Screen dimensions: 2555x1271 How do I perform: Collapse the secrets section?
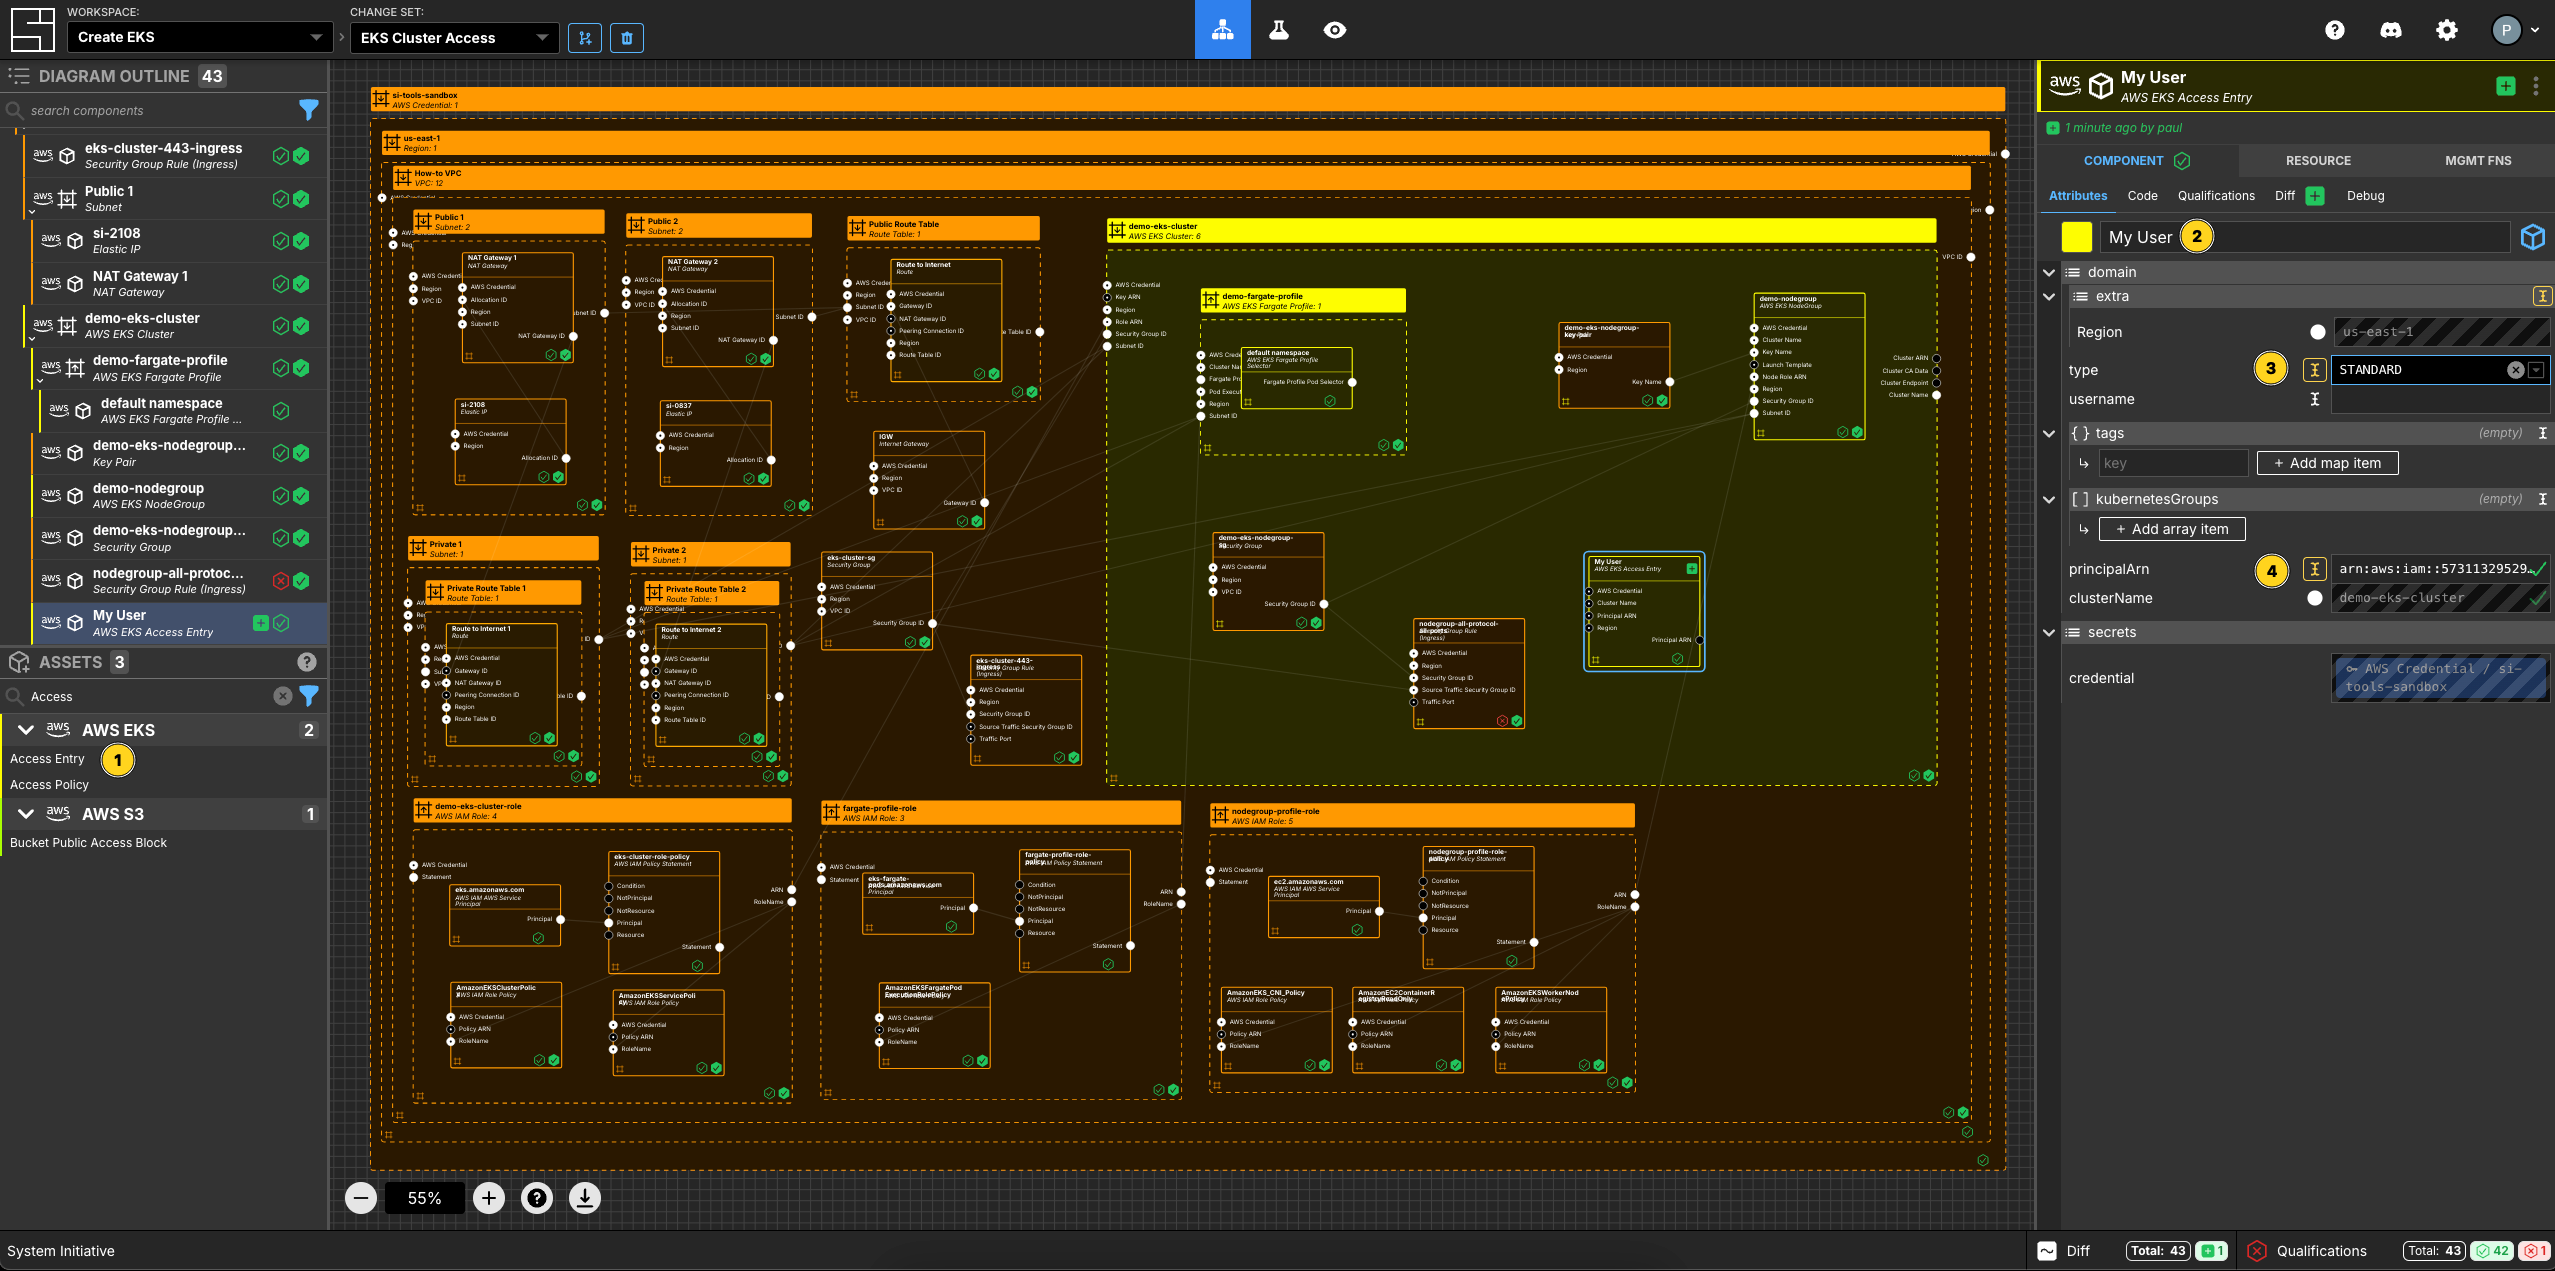pos(2049,632)
